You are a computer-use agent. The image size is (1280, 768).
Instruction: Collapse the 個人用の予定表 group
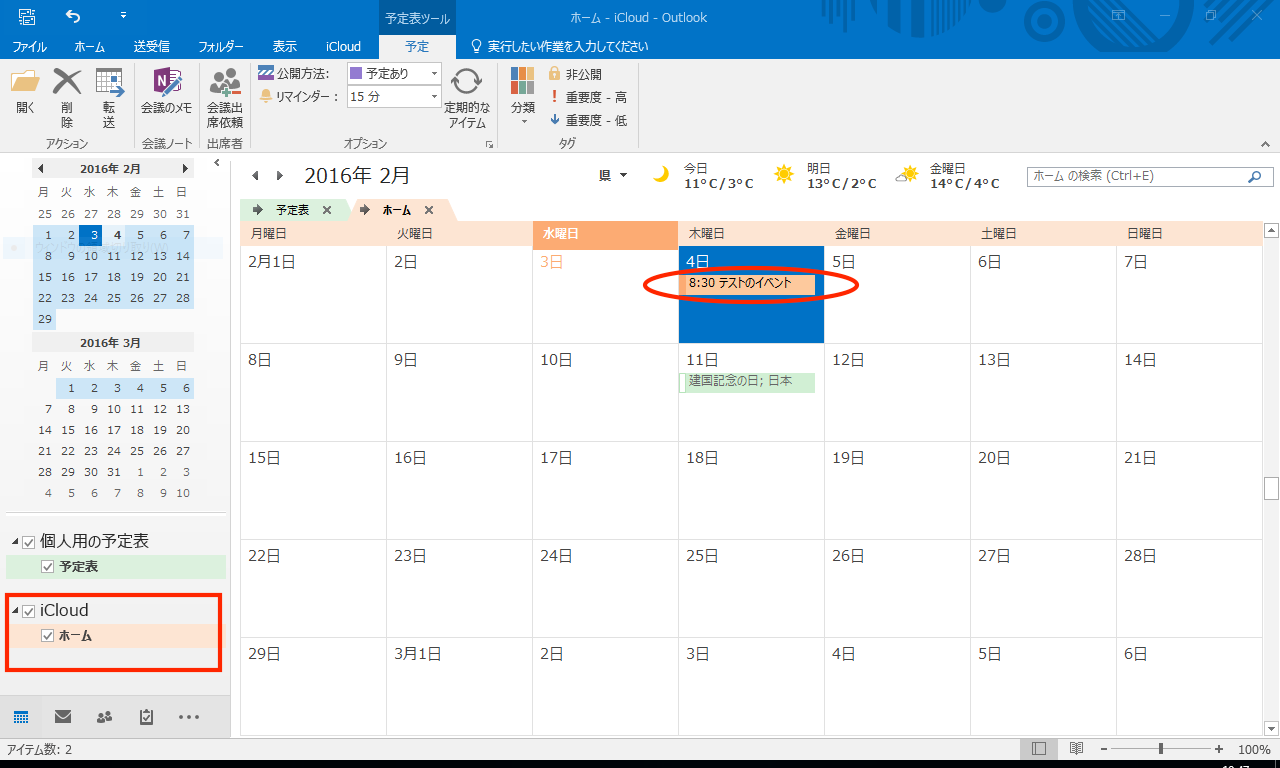tap(15, 542)
